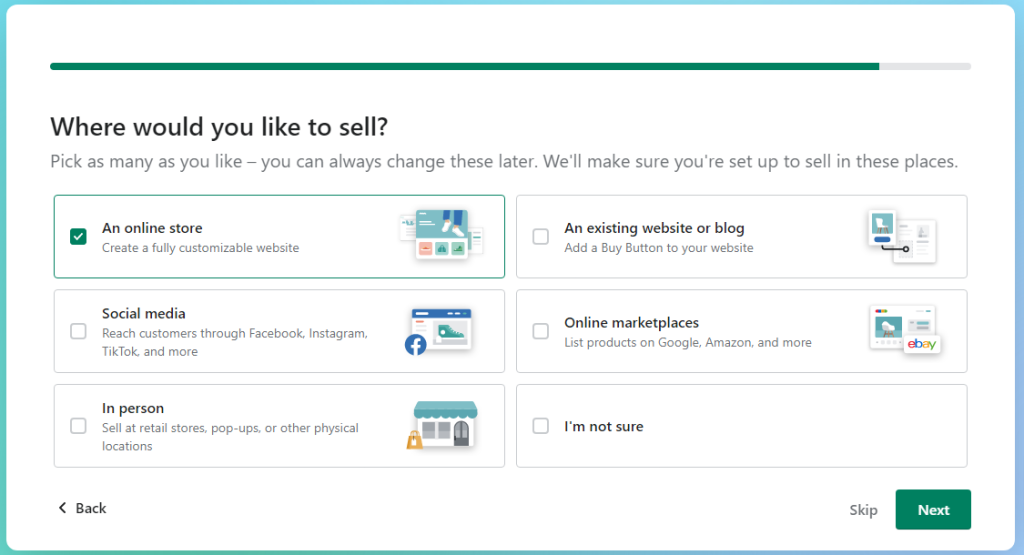The height and width of the screenshot is (555, 1024).
Task: Click the online store website illustration icon
Action: tap(441, 236)
